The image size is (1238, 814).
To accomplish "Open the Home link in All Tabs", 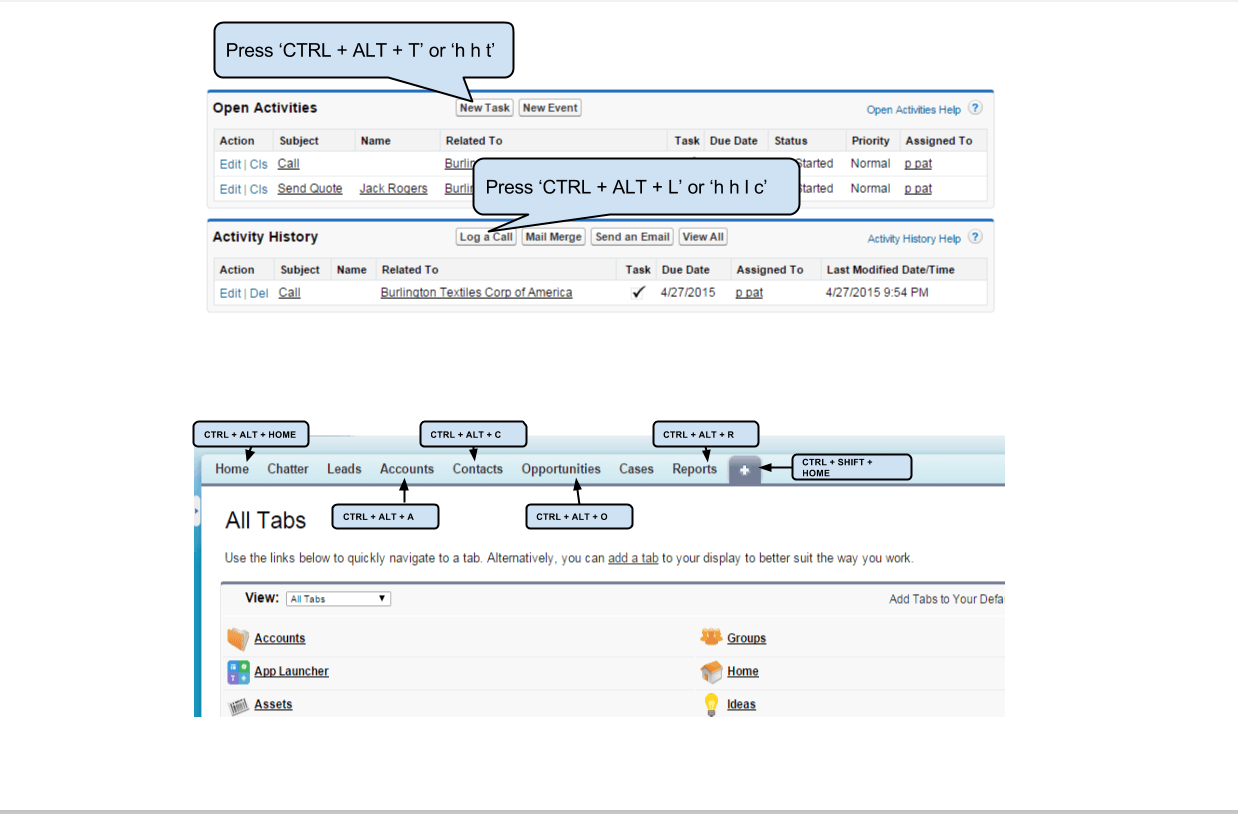I will click(743, 671).
